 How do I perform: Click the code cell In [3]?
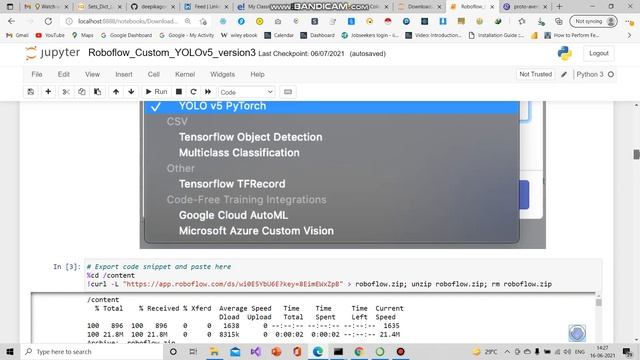[x=343, y=275]
